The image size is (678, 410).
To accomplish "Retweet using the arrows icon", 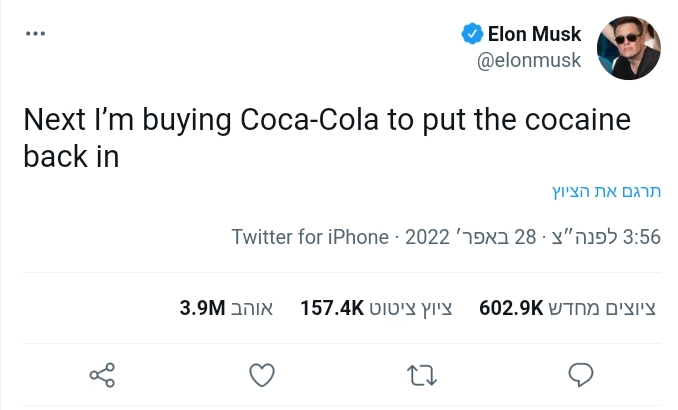I will point(422,375).
